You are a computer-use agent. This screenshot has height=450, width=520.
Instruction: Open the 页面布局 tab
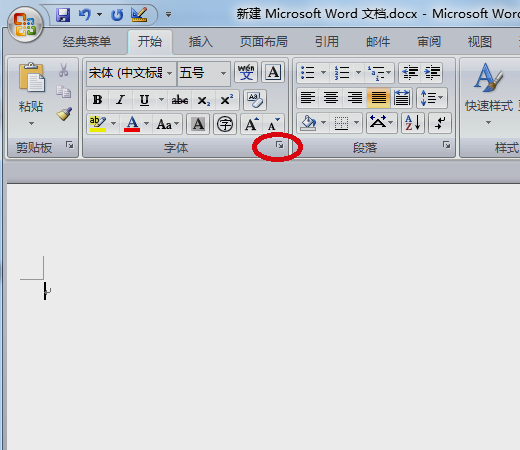(x=264, y=42)
